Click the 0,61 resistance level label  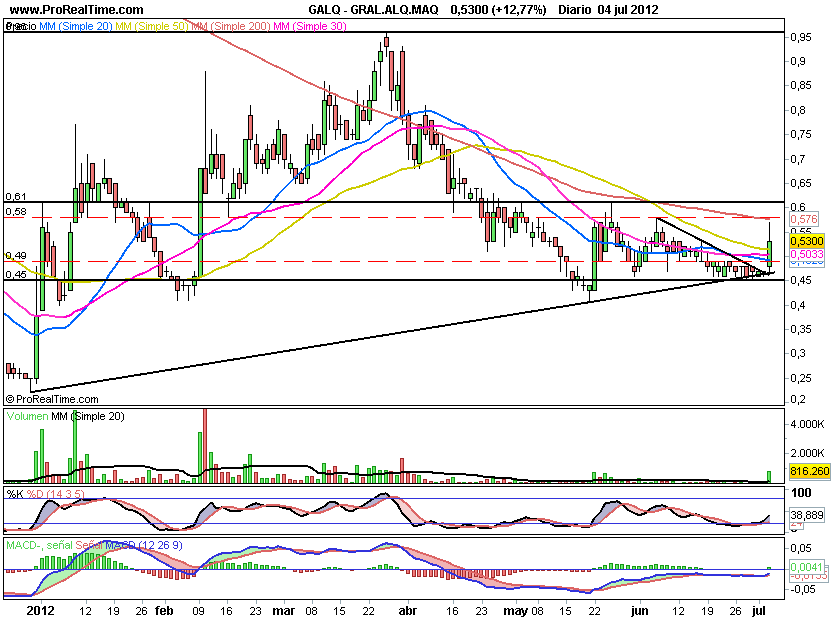pyautogui.click(x=14, y=196)
